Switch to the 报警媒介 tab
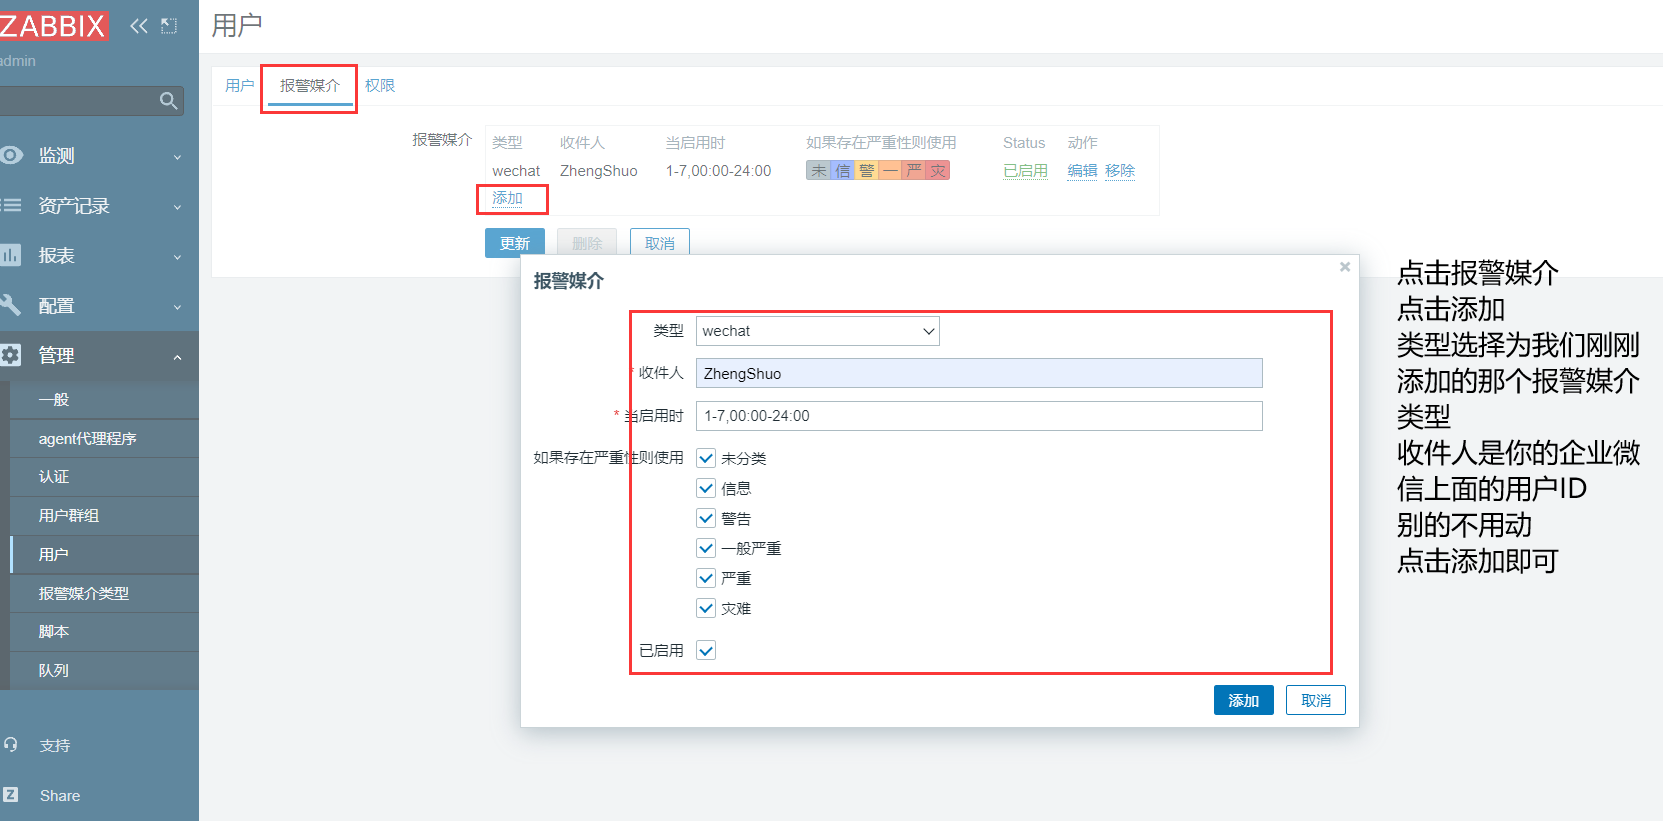Viewport: 1663px width, 821px height. pos(310,86)
